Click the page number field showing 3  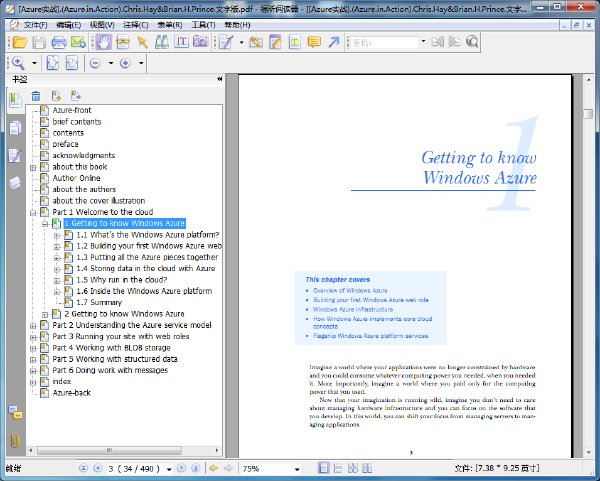click(134, 468)
